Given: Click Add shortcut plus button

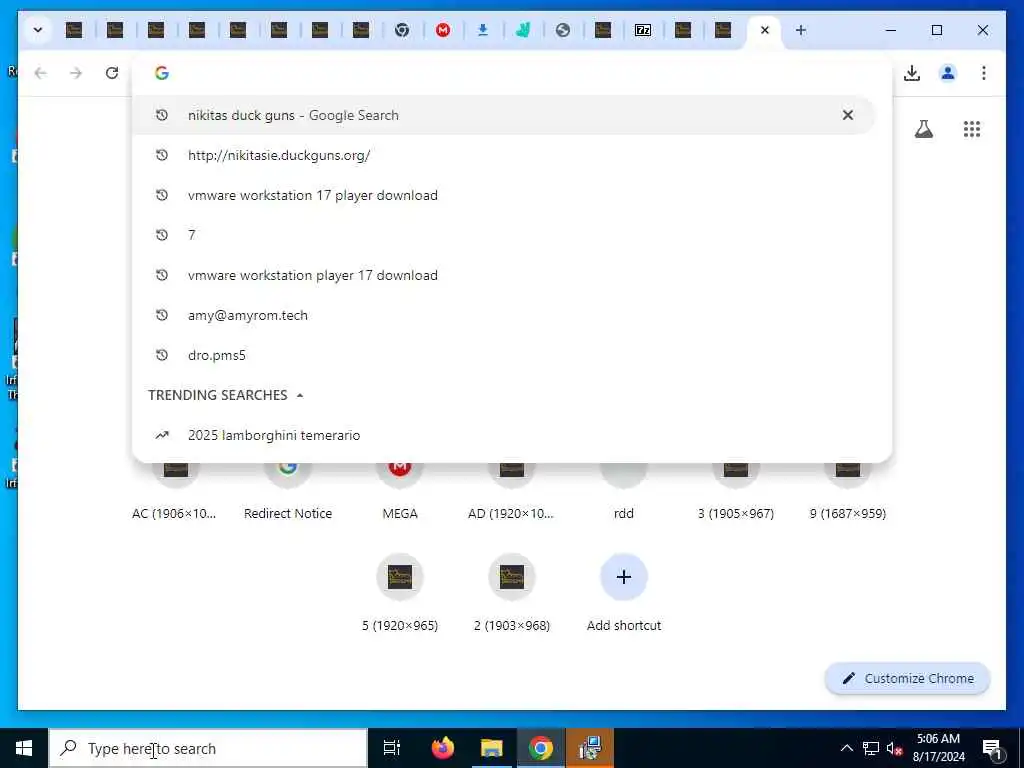Looking at the screenshot, I should coord(624,577).
